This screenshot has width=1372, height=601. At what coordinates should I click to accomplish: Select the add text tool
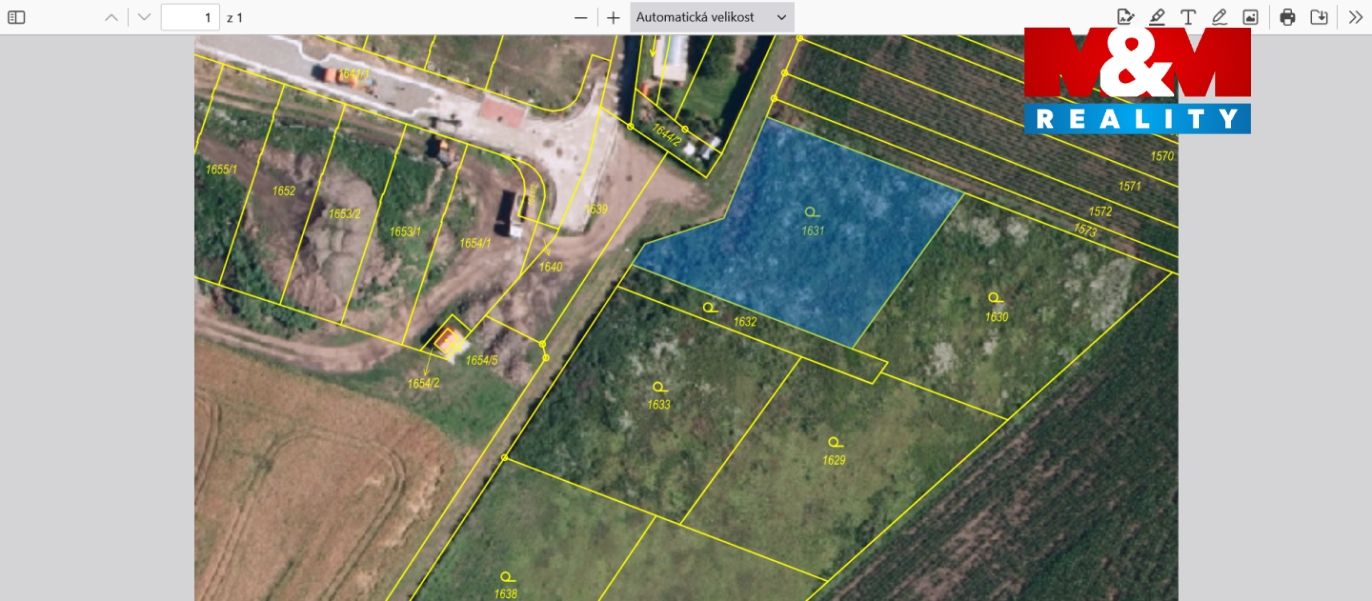[x=1188, y=17]
